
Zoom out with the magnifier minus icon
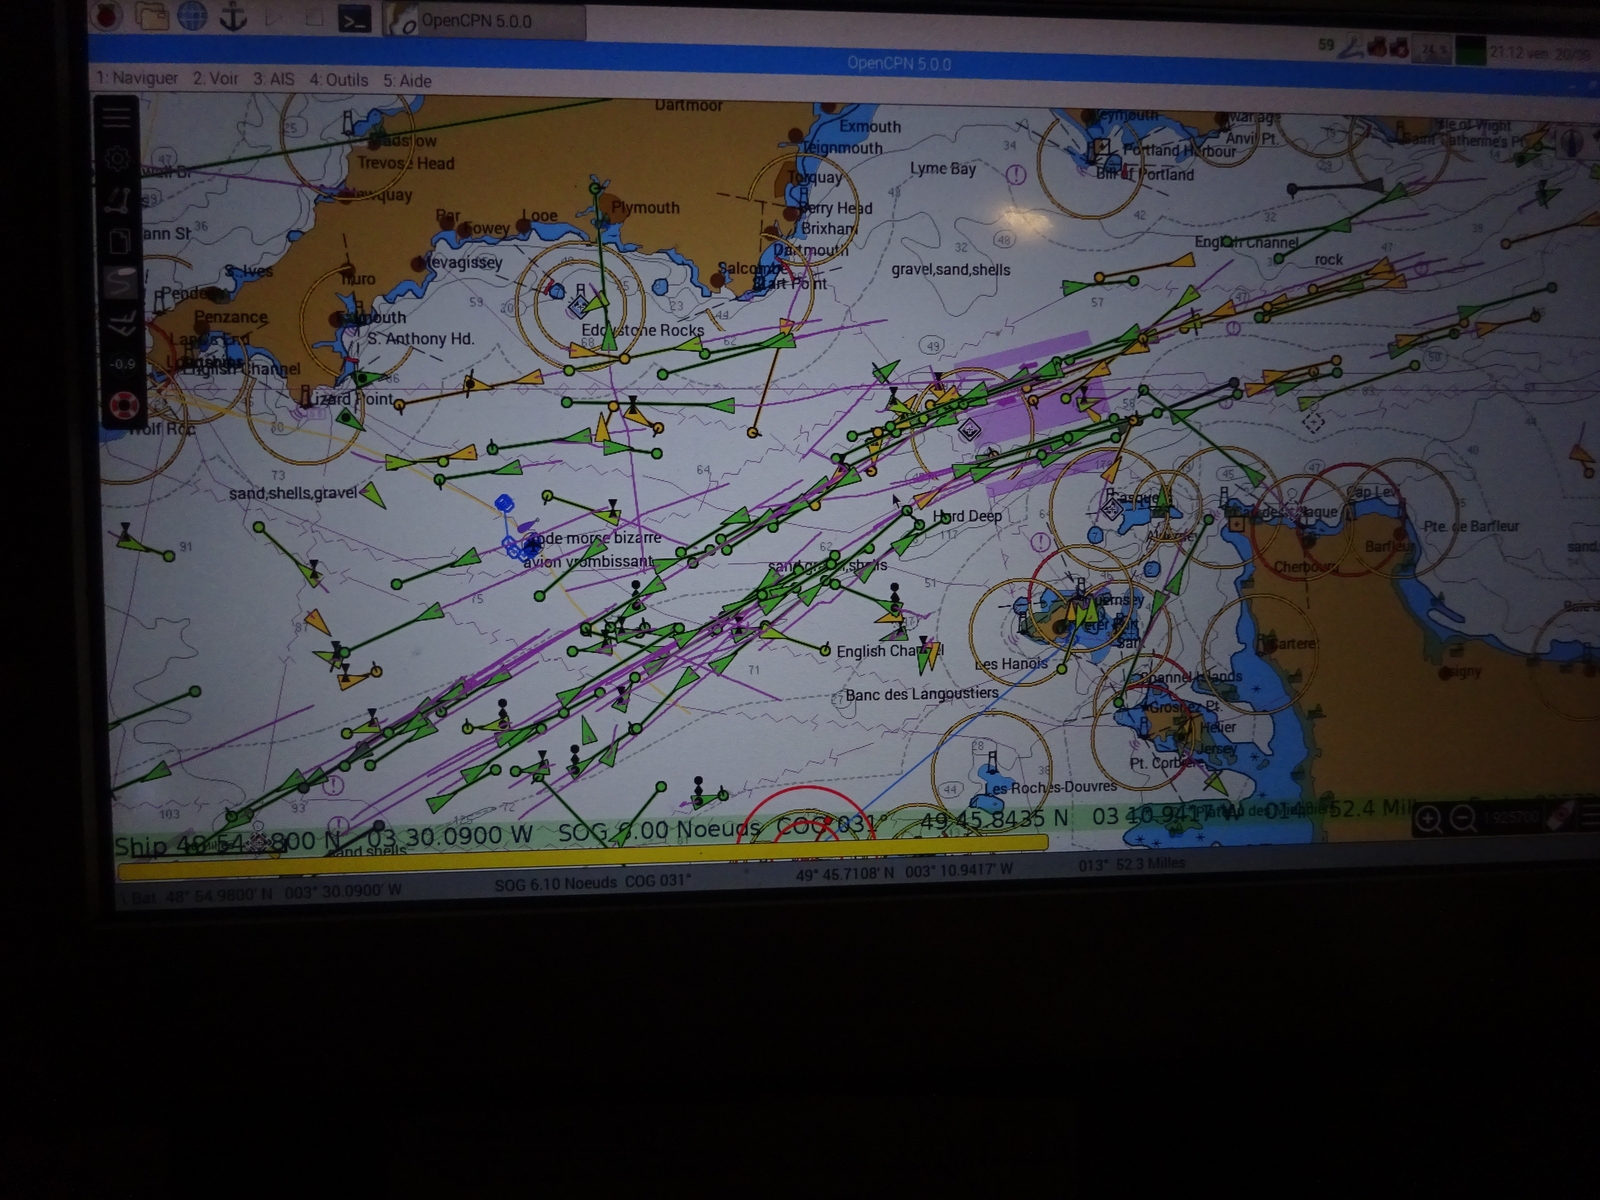pyautogui.click(x=1463, y=820)
